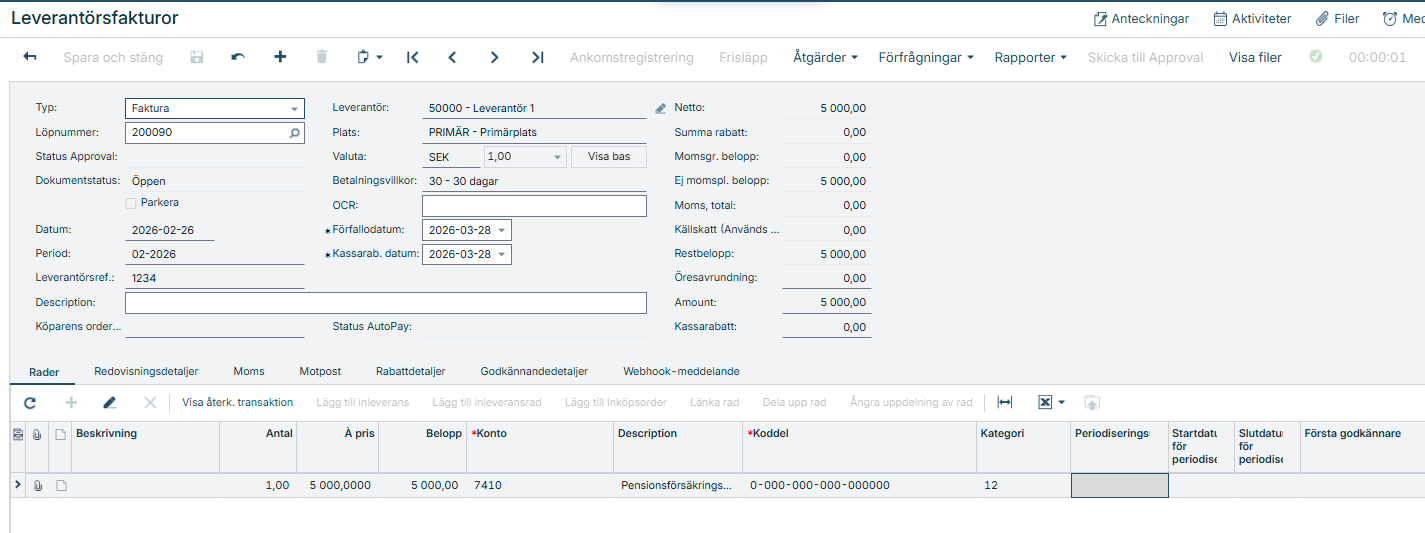
Task: Add new invoice with plus icon
Action: [x=280, y=57]
